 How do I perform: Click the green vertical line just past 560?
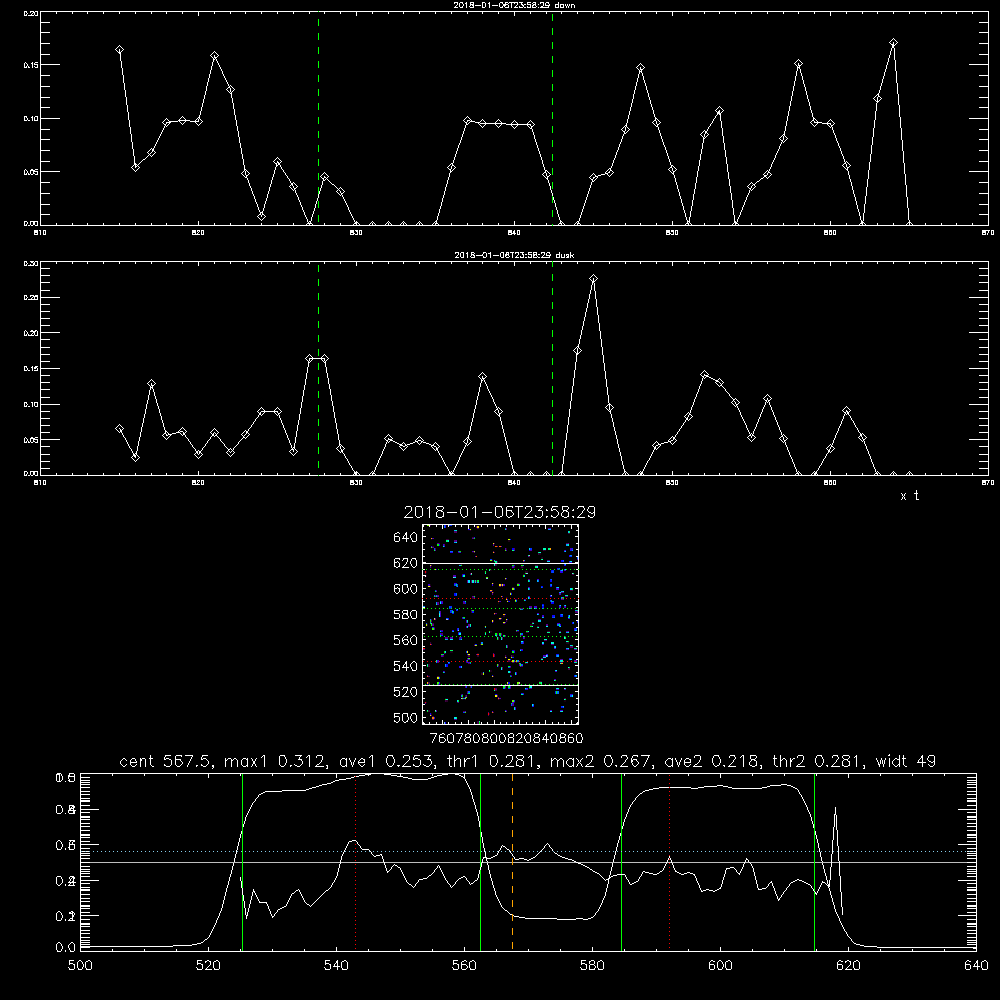click(480, 862)
